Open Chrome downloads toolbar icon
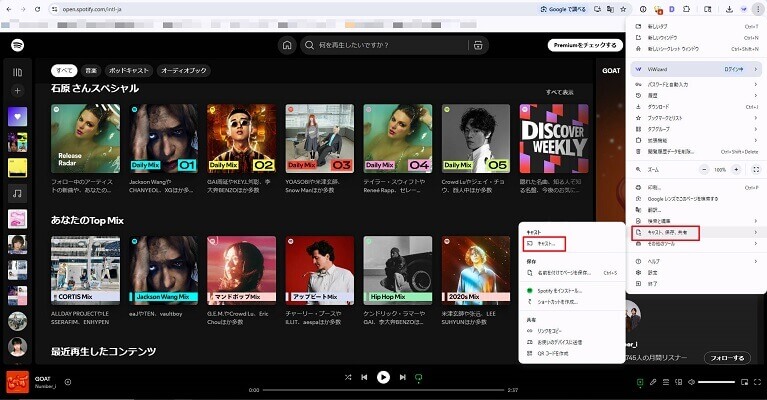 729,9
